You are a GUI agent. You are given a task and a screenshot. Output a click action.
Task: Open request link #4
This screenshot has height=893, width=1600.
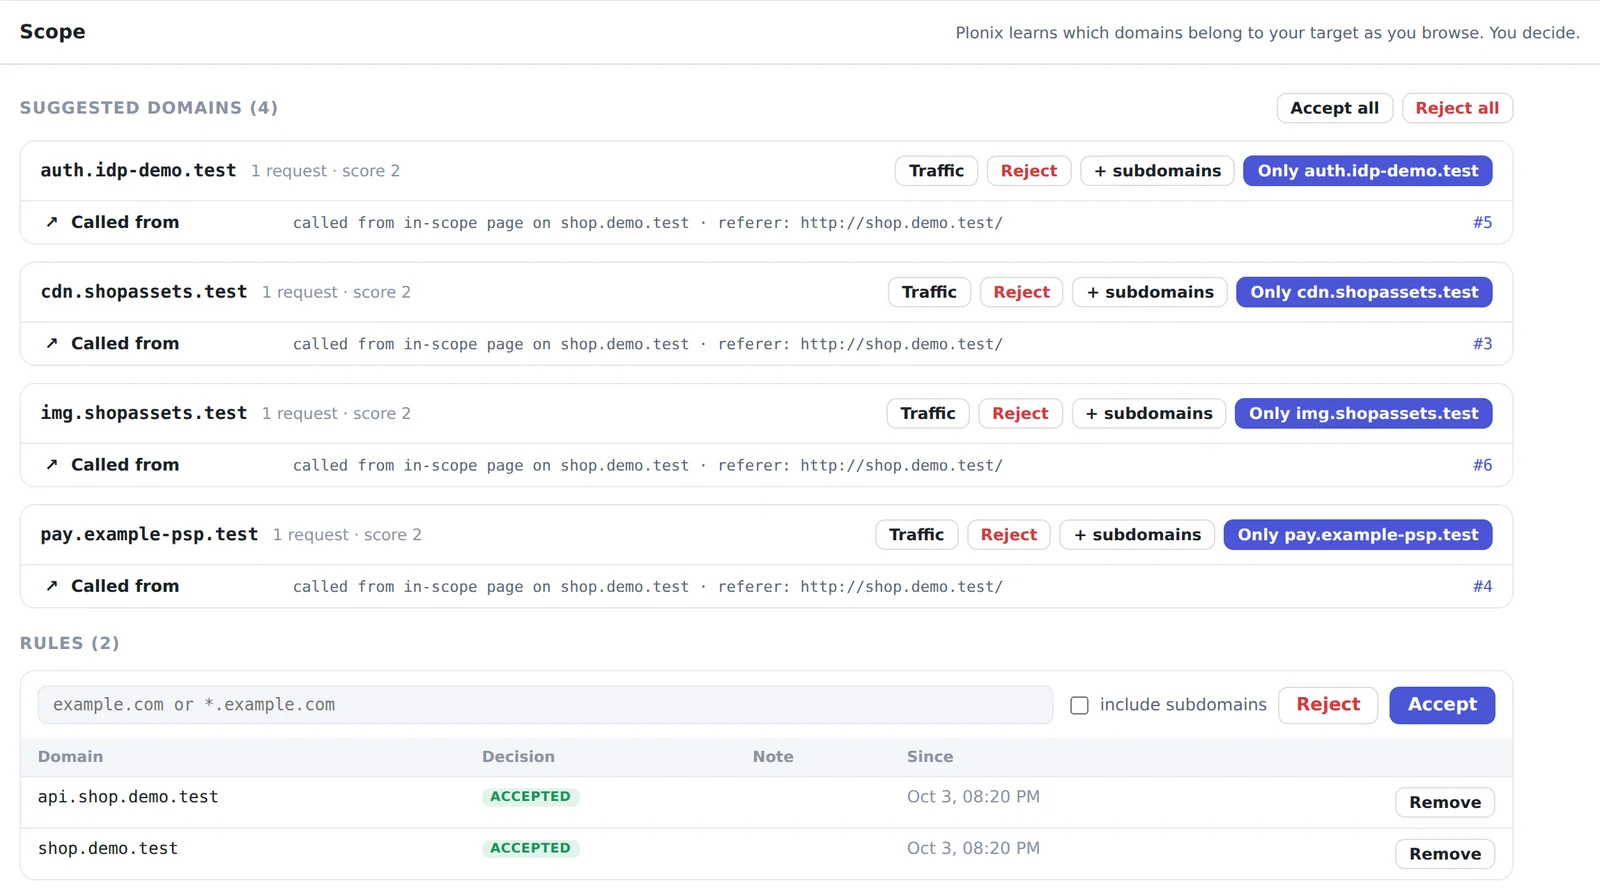[1482, 586]
